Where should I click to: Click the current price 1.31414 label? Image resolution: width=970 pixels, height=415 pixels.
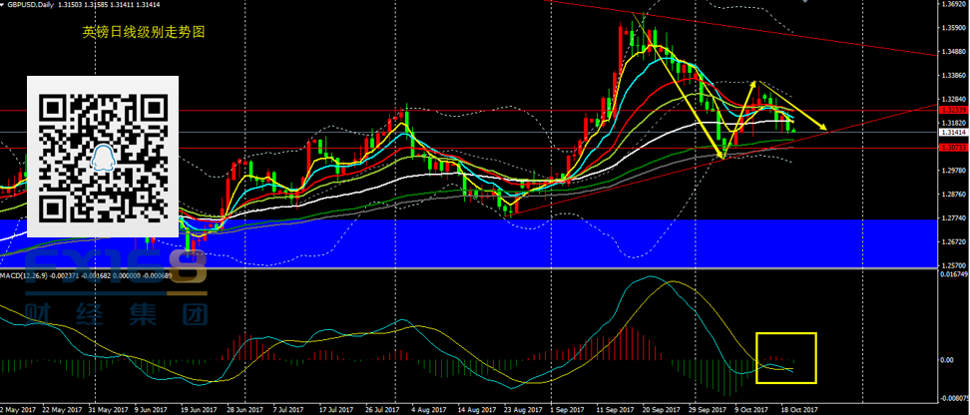(951, 132)
